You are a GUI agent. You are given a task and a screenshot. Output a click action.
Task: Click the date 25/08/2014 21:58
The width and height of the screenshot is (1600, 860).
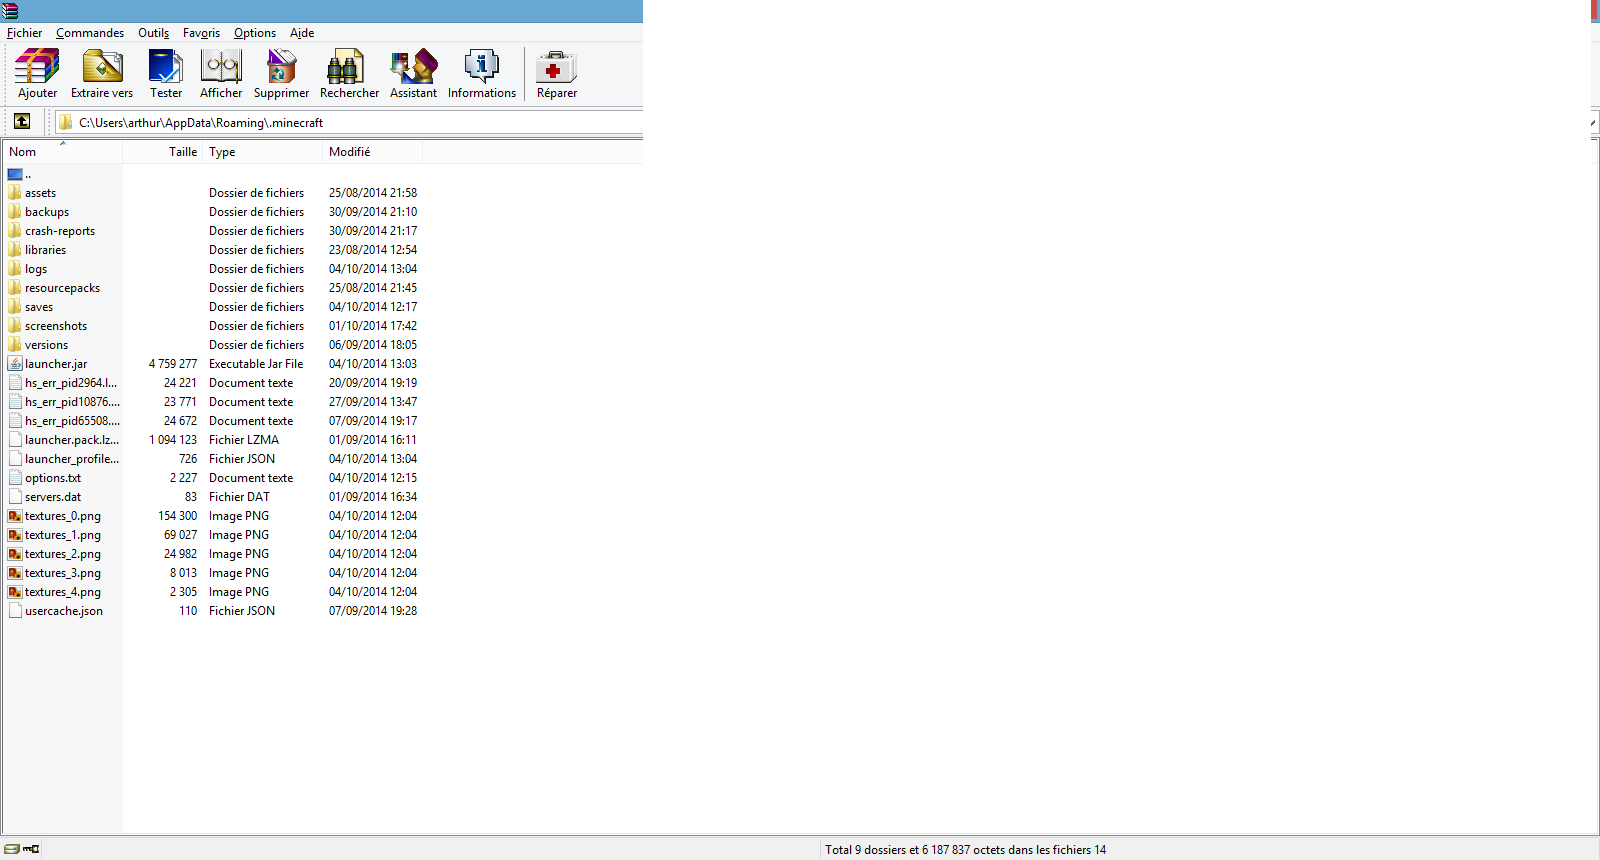(x=373, y=193)
